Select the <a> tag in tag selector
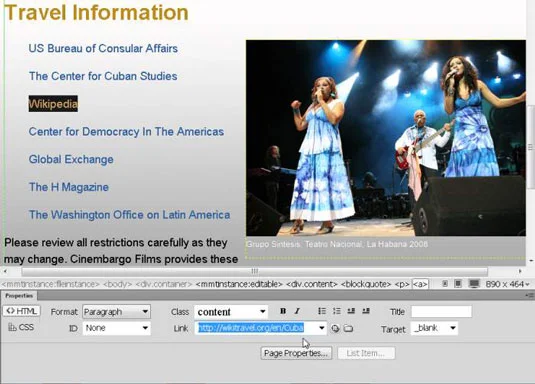The height and width of the screenshot is (384, 535). (420, 284)
